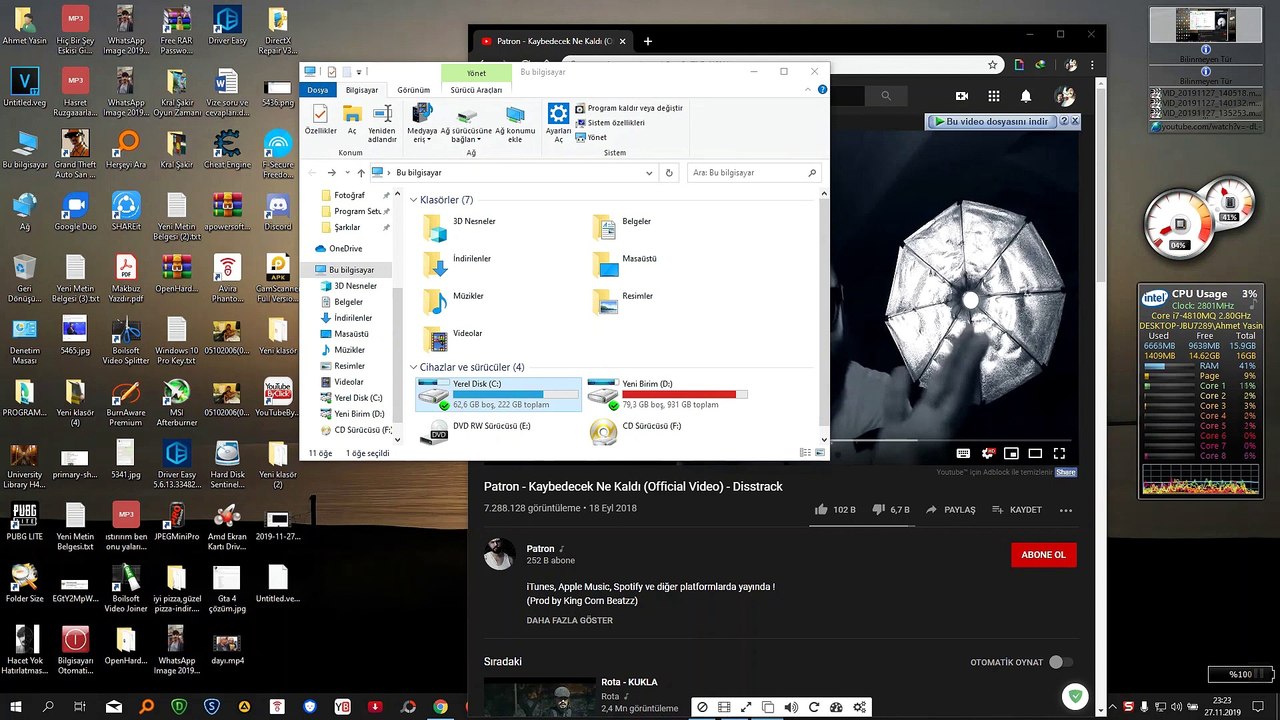Open more actions menu under video
The width and height of the screenshot is (1280, 720).
[1066, 510]
